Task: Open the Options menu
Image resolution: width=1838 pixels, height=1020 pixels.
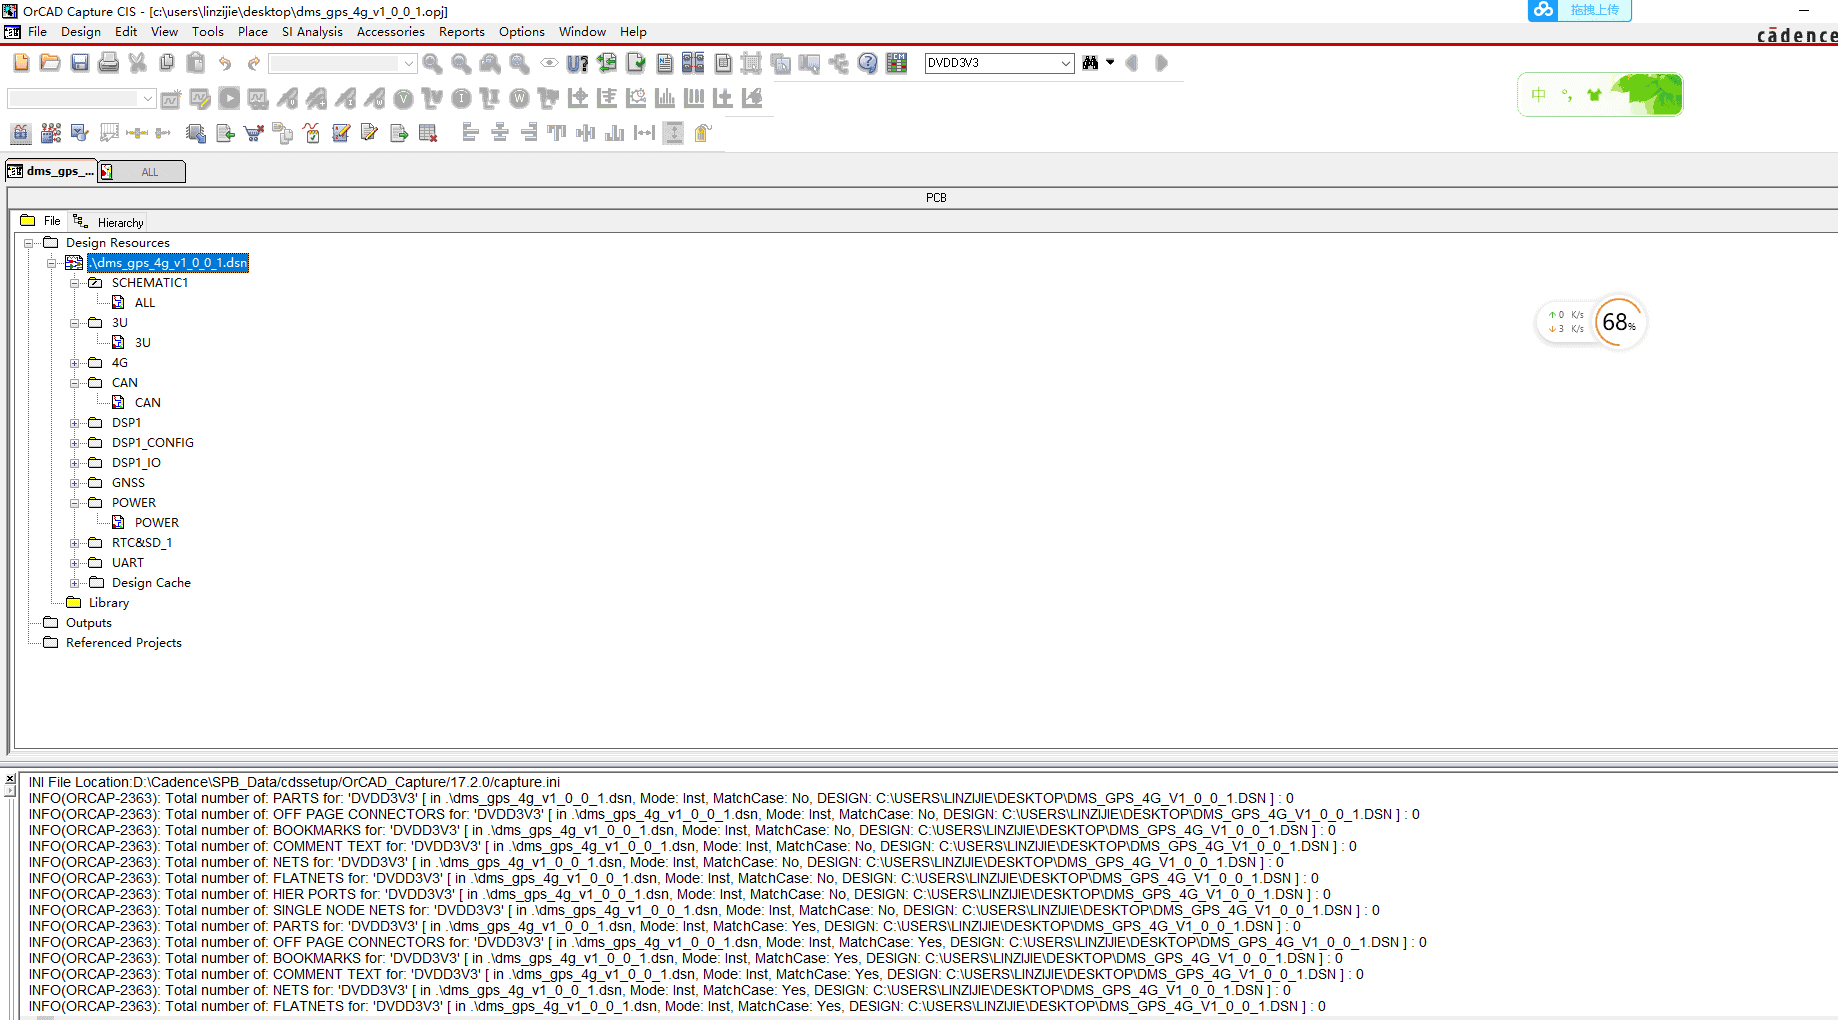Action: (x=522, y=32)
